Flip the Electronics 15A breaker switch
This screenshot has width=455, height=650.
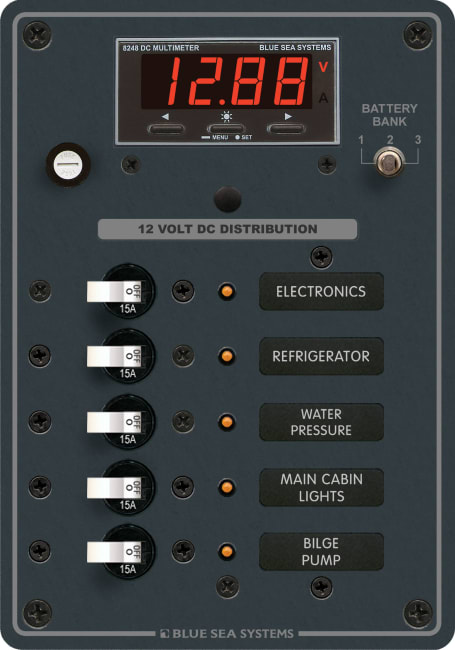114,291
